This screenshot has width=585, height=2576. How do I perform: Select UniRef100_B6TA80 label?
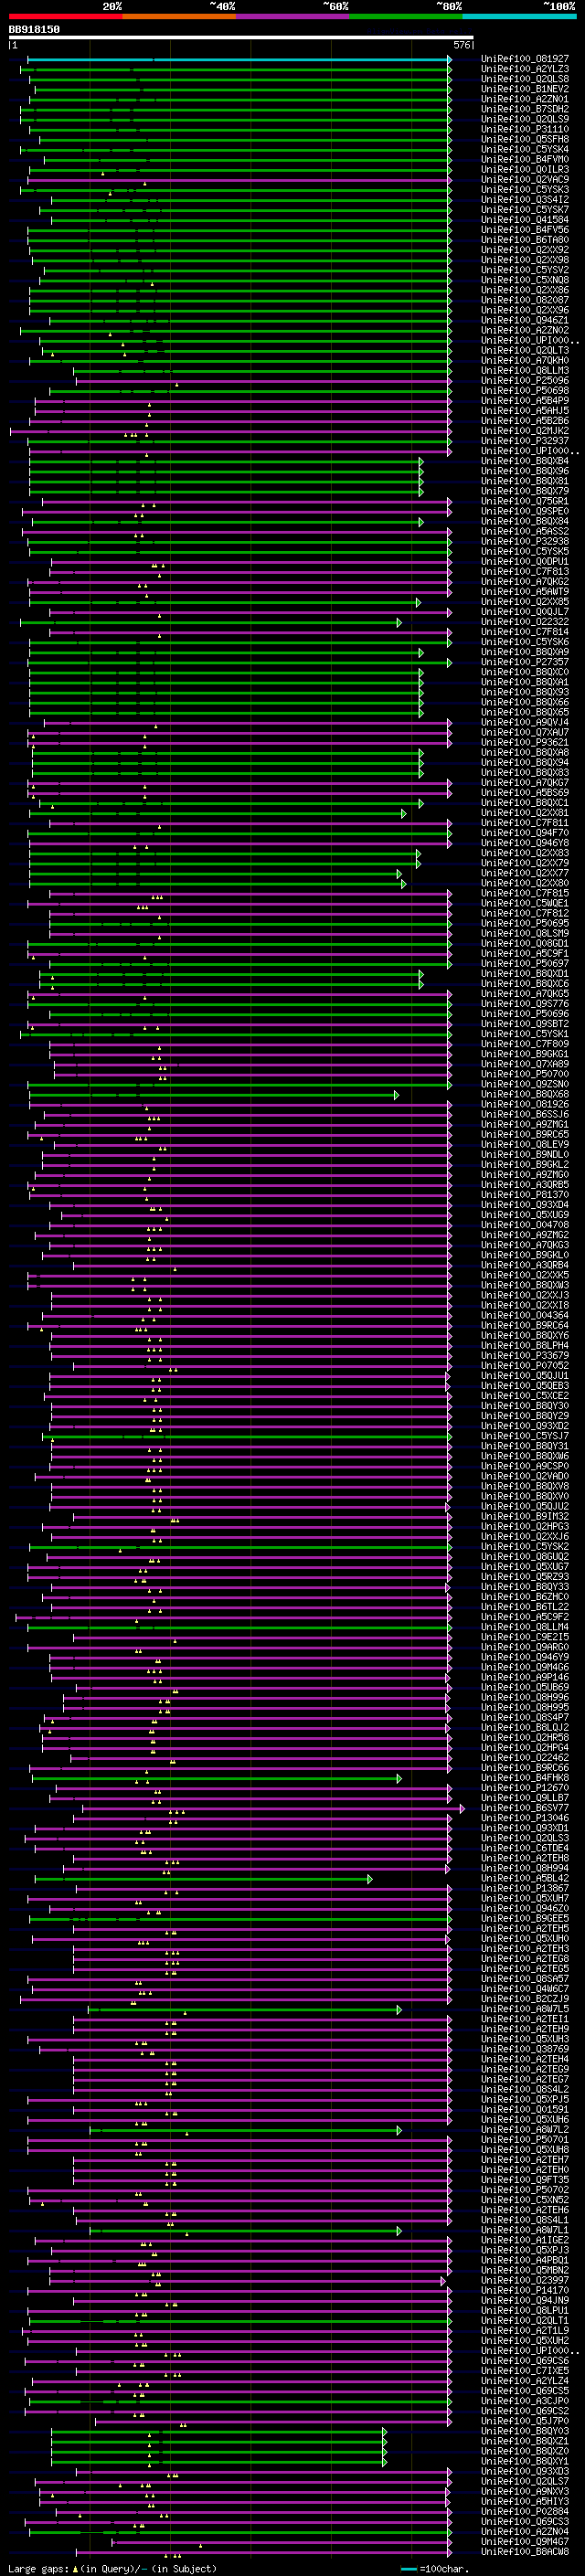pos(525,240)
